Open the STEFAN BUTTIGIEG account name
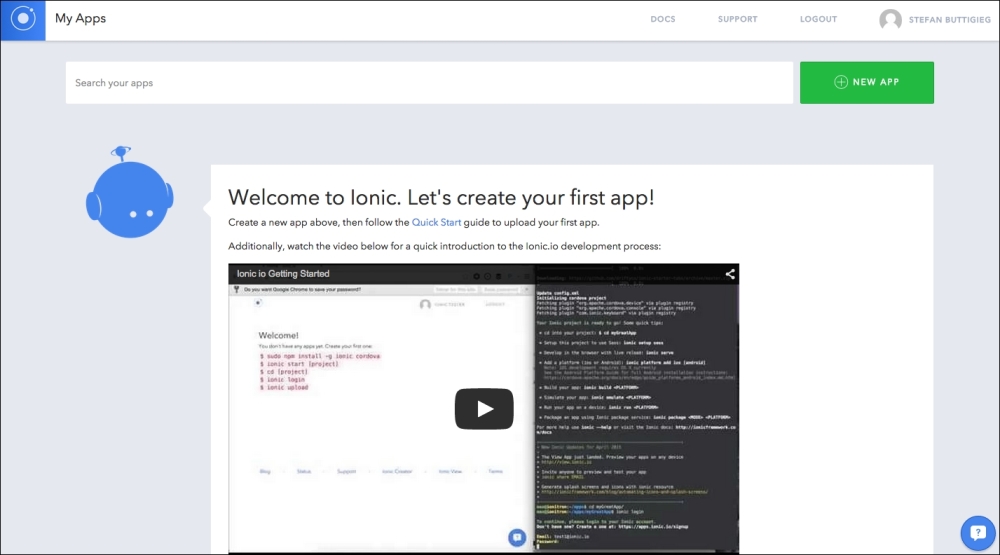Image resolution: width=1000 pixels, height=555 pixels. (950, 20)
